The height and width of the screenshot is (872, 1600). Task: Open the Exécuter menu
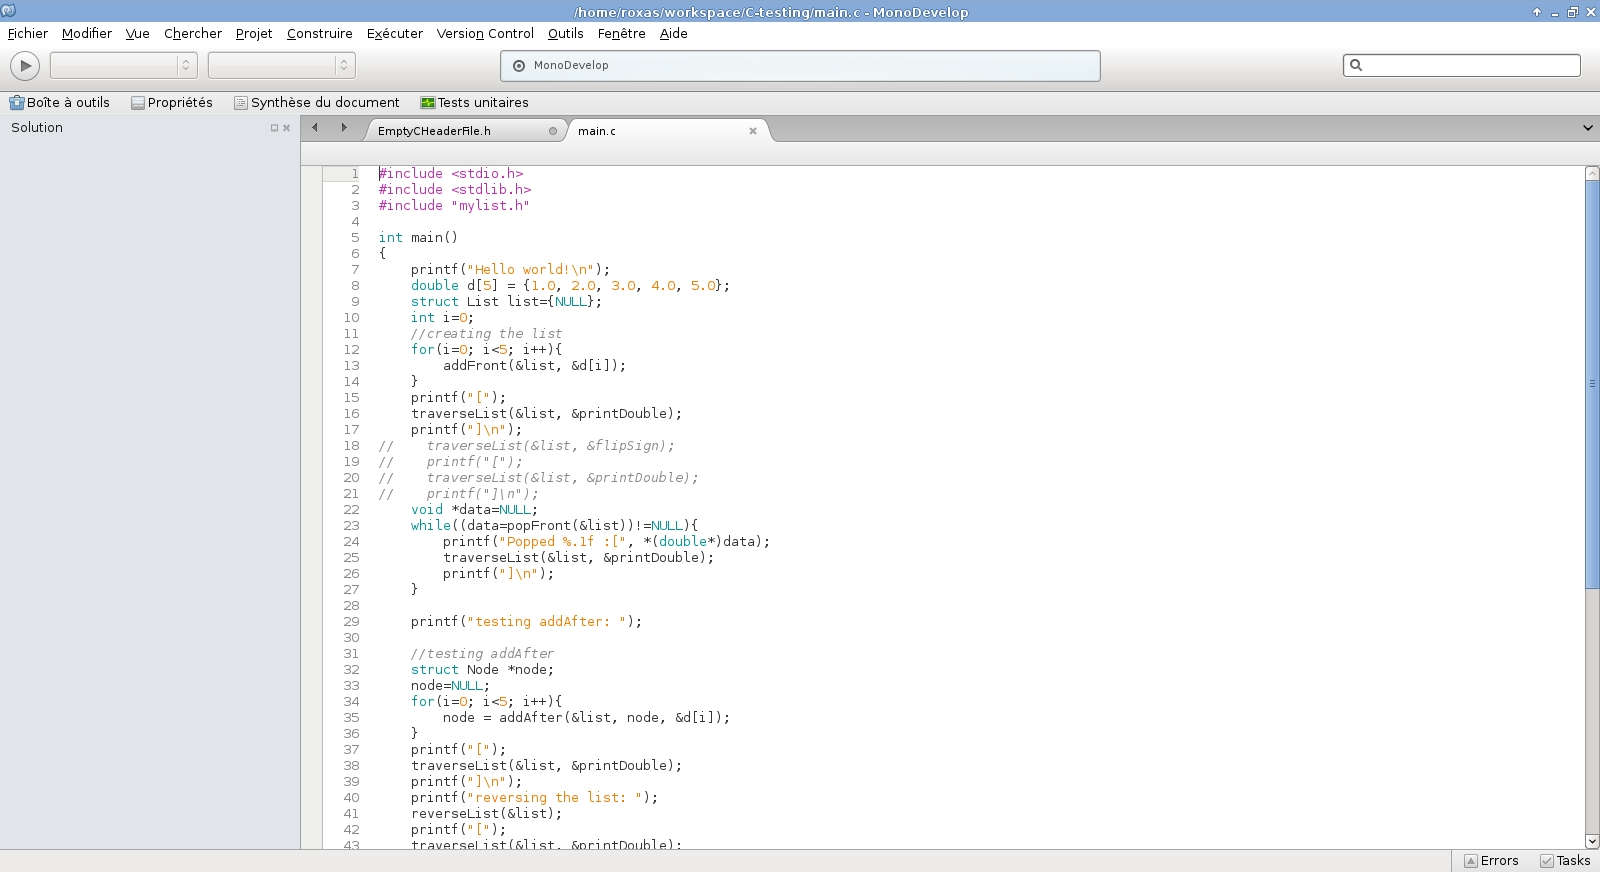395,33
